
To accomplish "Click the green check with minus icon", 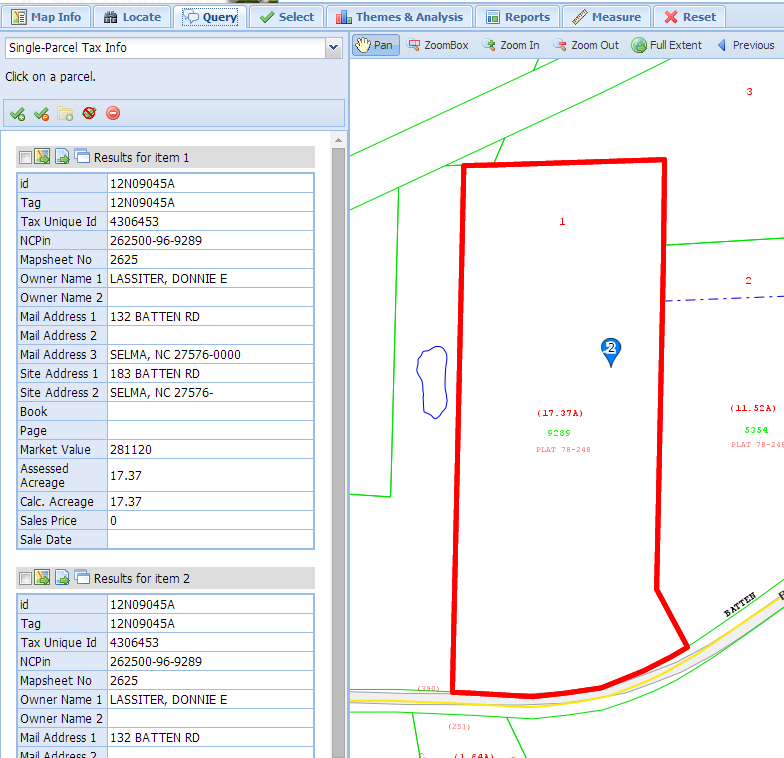I will click(41, 113).
